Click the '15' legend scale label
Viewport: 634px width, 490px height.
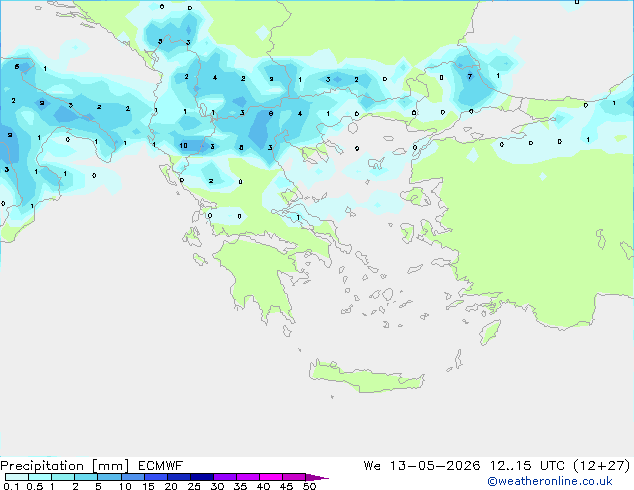tap(148, 486)
